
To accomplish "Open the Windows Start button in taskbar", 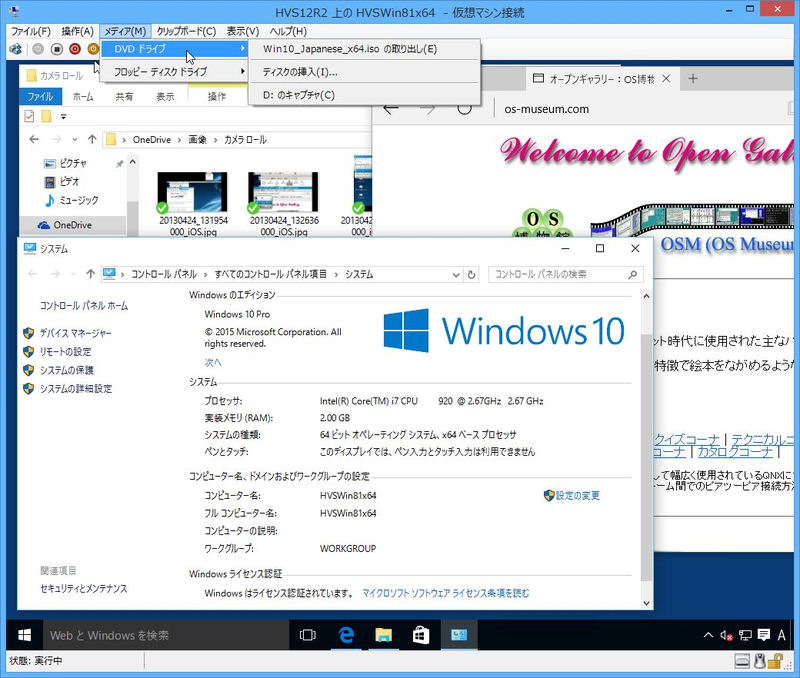I will [24, 635].
